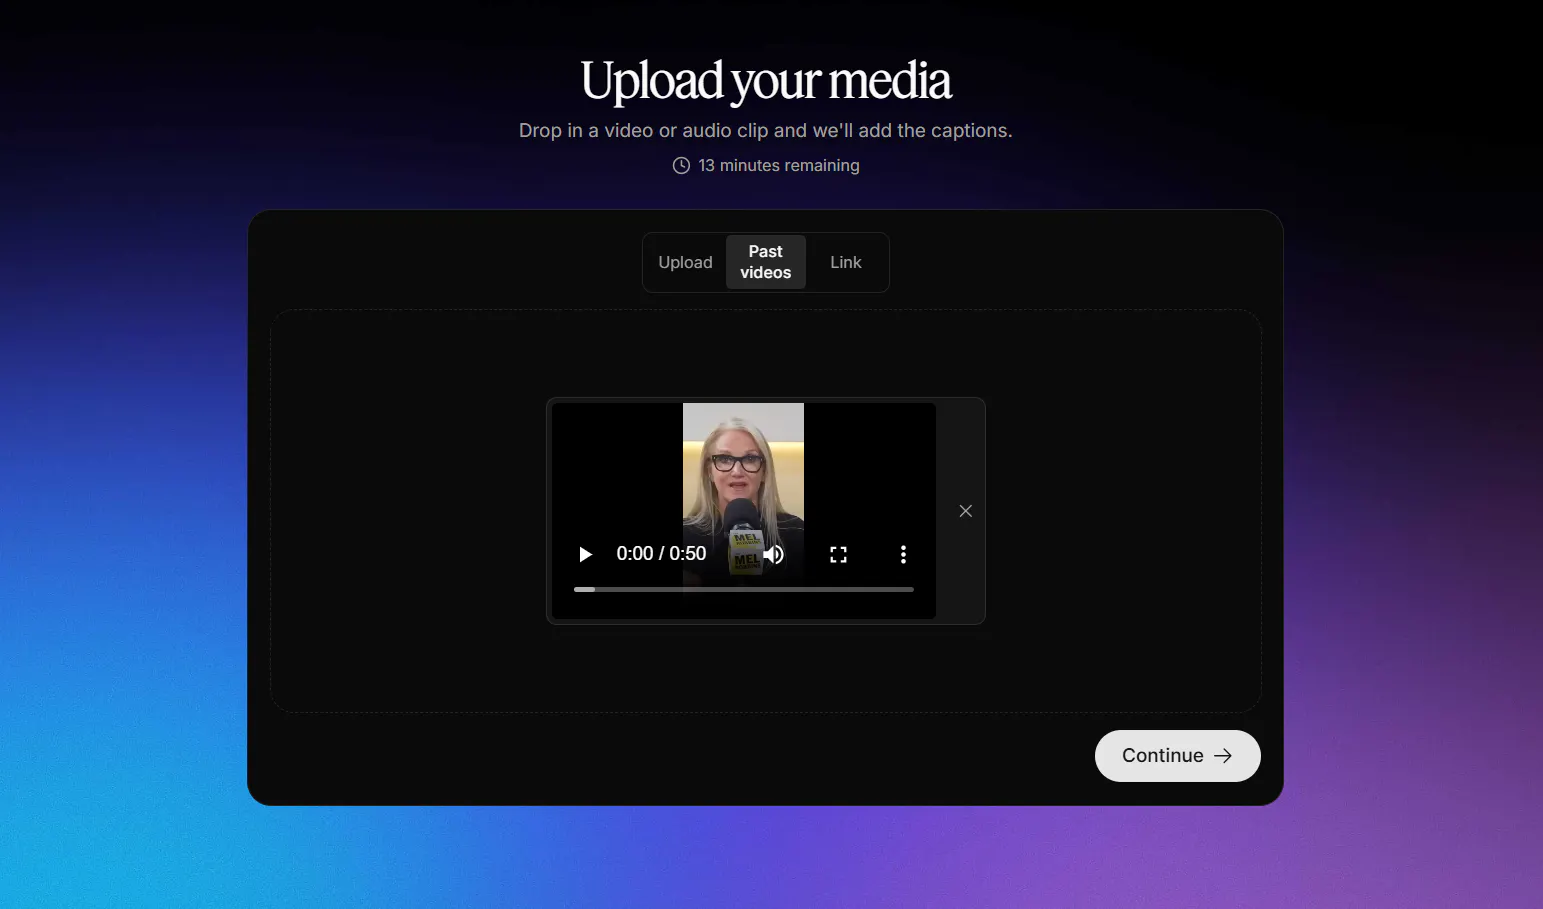Mute the video volume speaker icon
This screenshot has height=909, width=1543.
click(773, 554)
